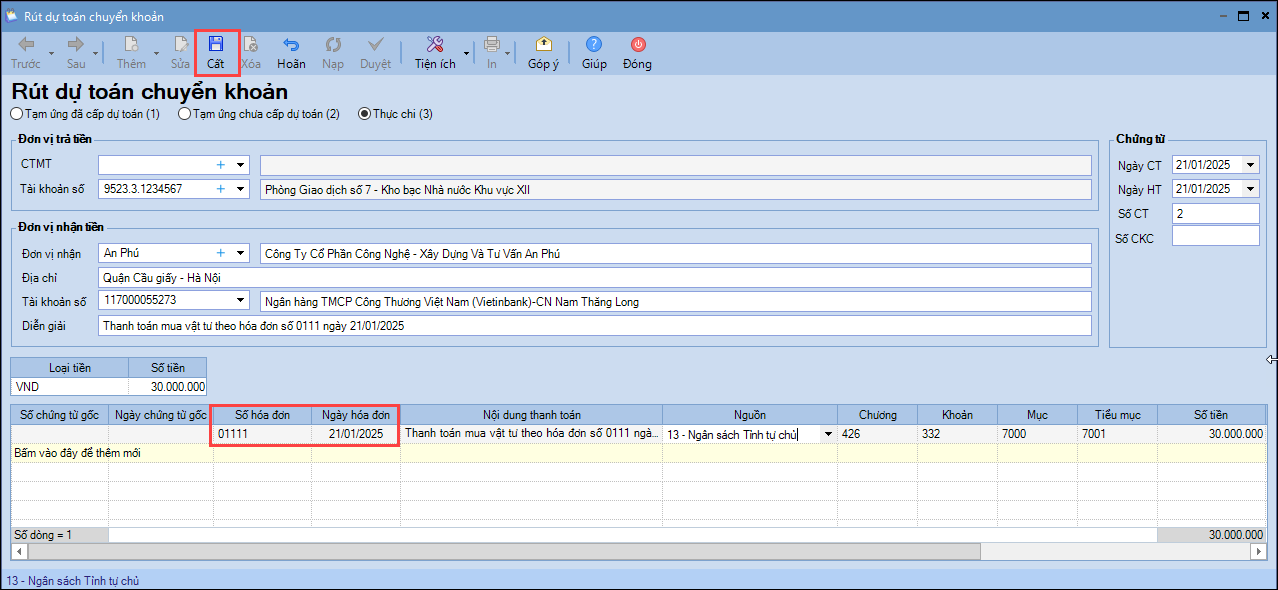Screen dimensions: 1278x590
Task: Add new payer account with plus icon
Action: (x=221, y=188)
